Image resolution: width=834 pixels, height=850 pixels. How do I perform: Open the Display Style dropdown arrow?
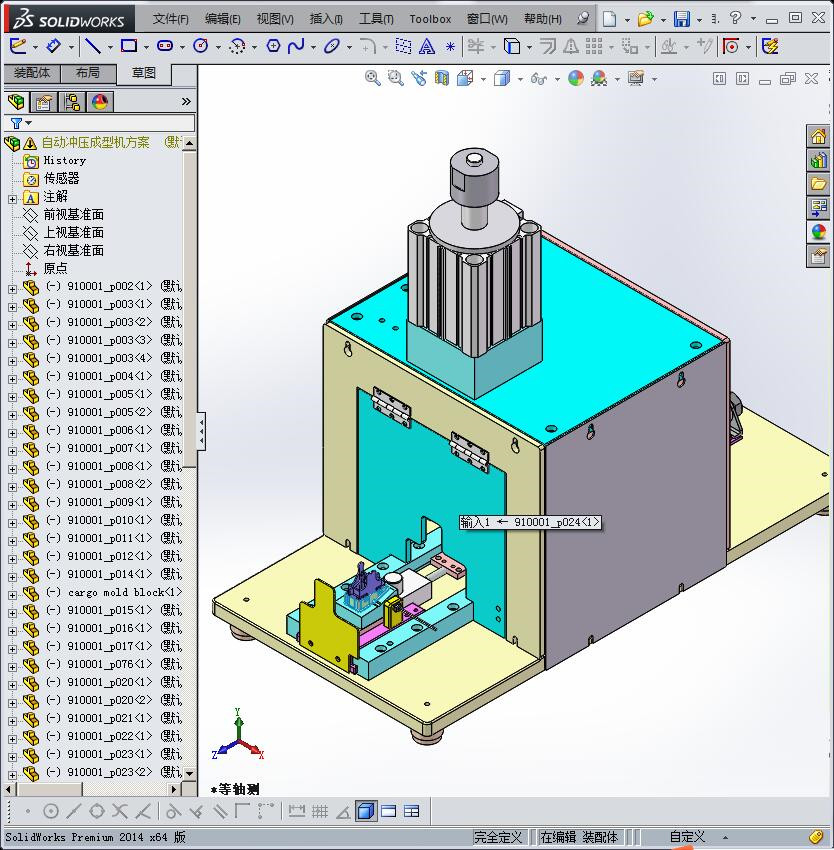click(x=520, y=79)
